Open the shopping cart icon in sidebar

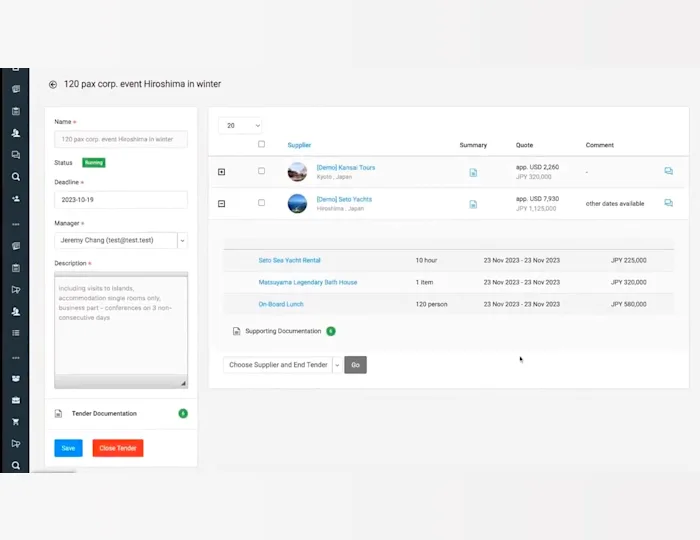[16, 422]
